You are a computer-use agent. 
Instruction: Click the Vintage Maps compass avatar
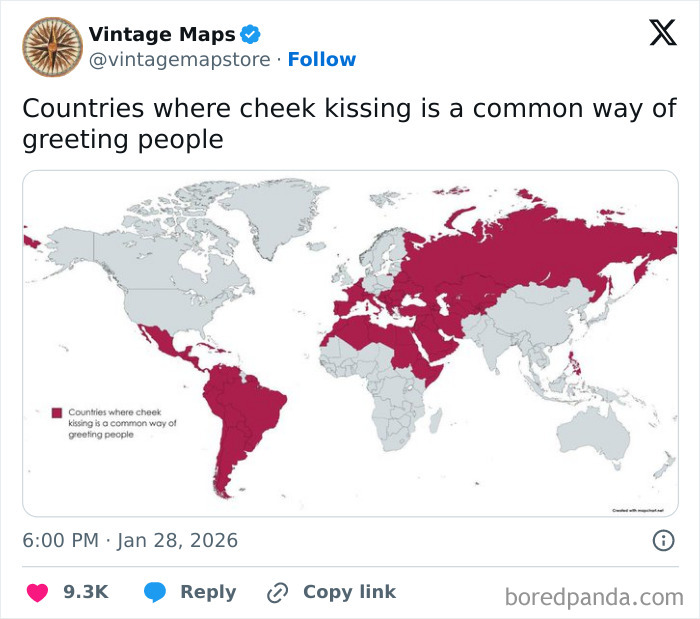pyautogui.click(x=51, y=46)
